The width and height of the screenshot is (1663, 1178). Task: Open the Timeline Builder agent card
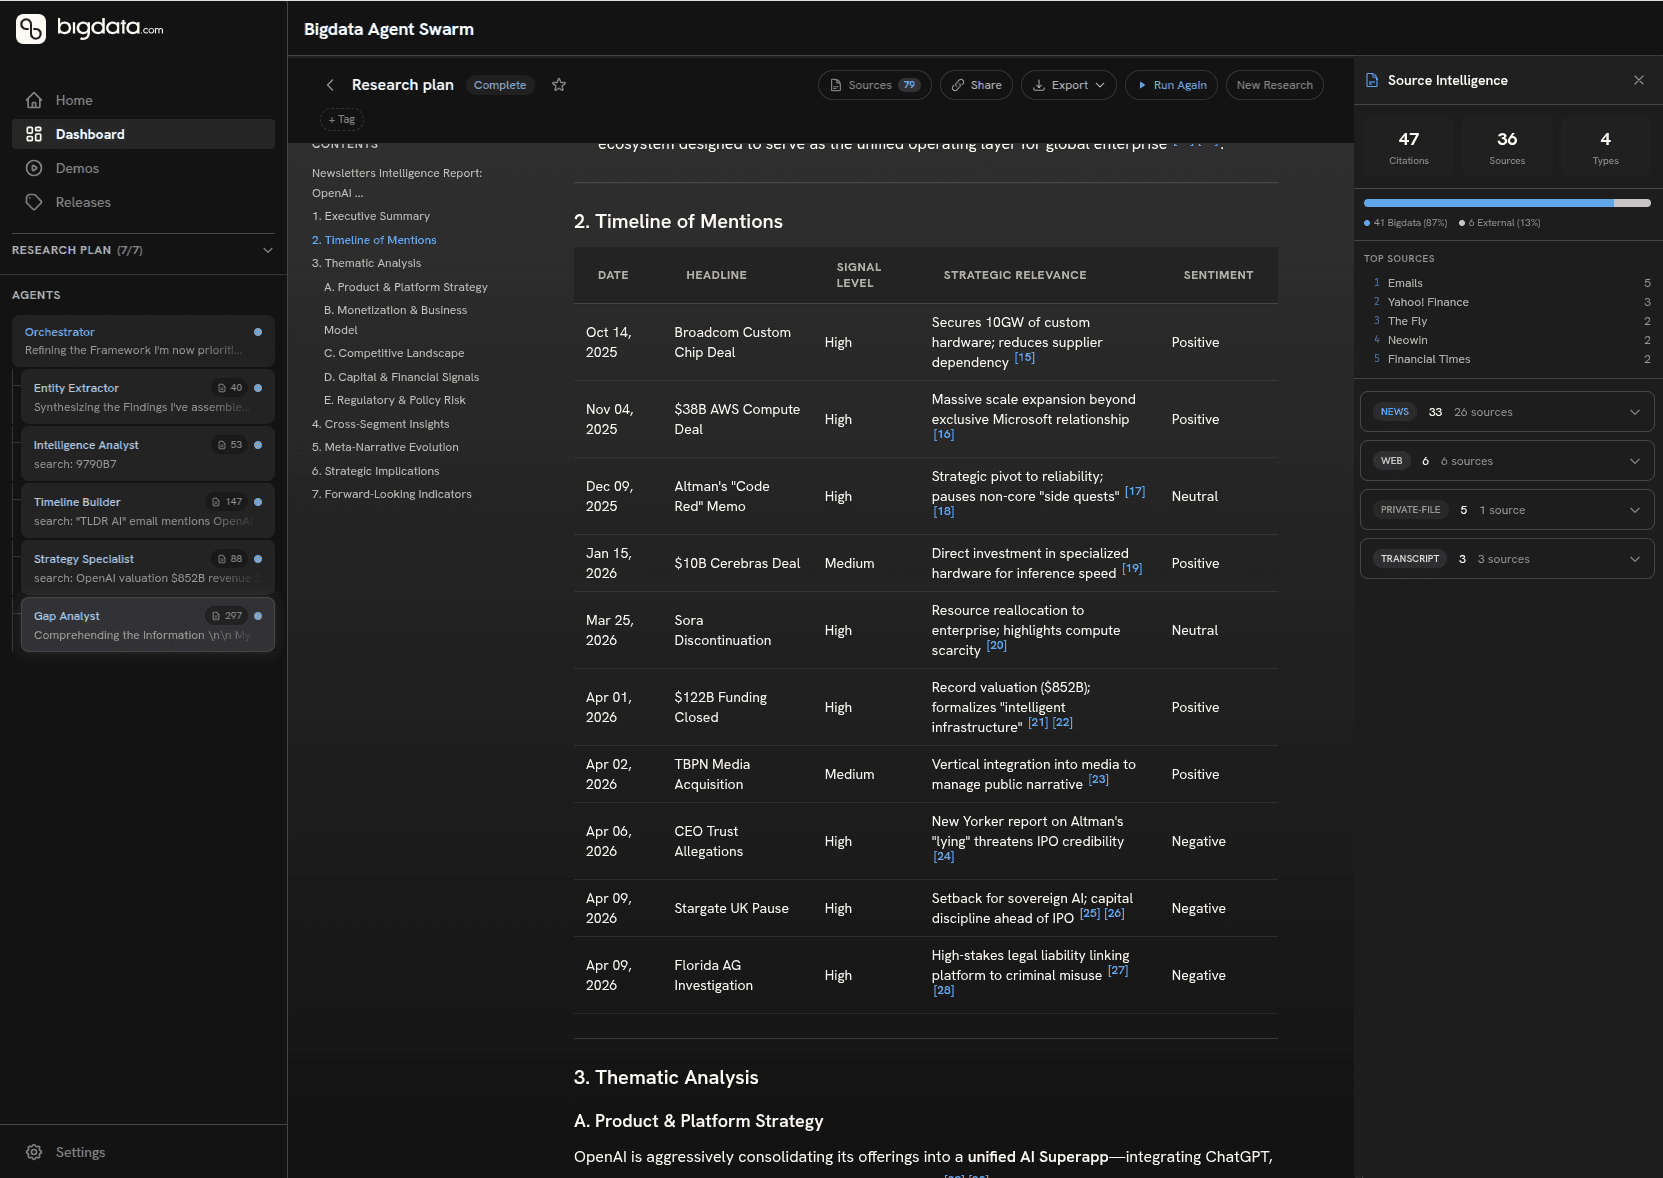(147, 511)
